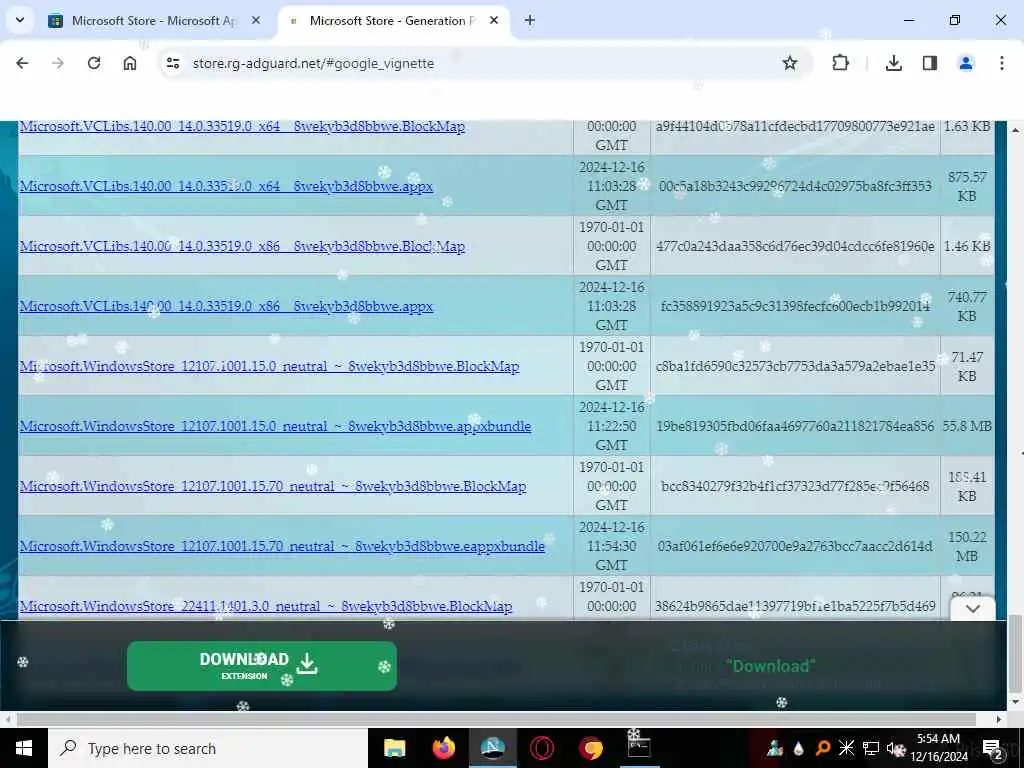Open Opera browser from the taskbar
1024x768 pixels.
click(x=542, y=748)
